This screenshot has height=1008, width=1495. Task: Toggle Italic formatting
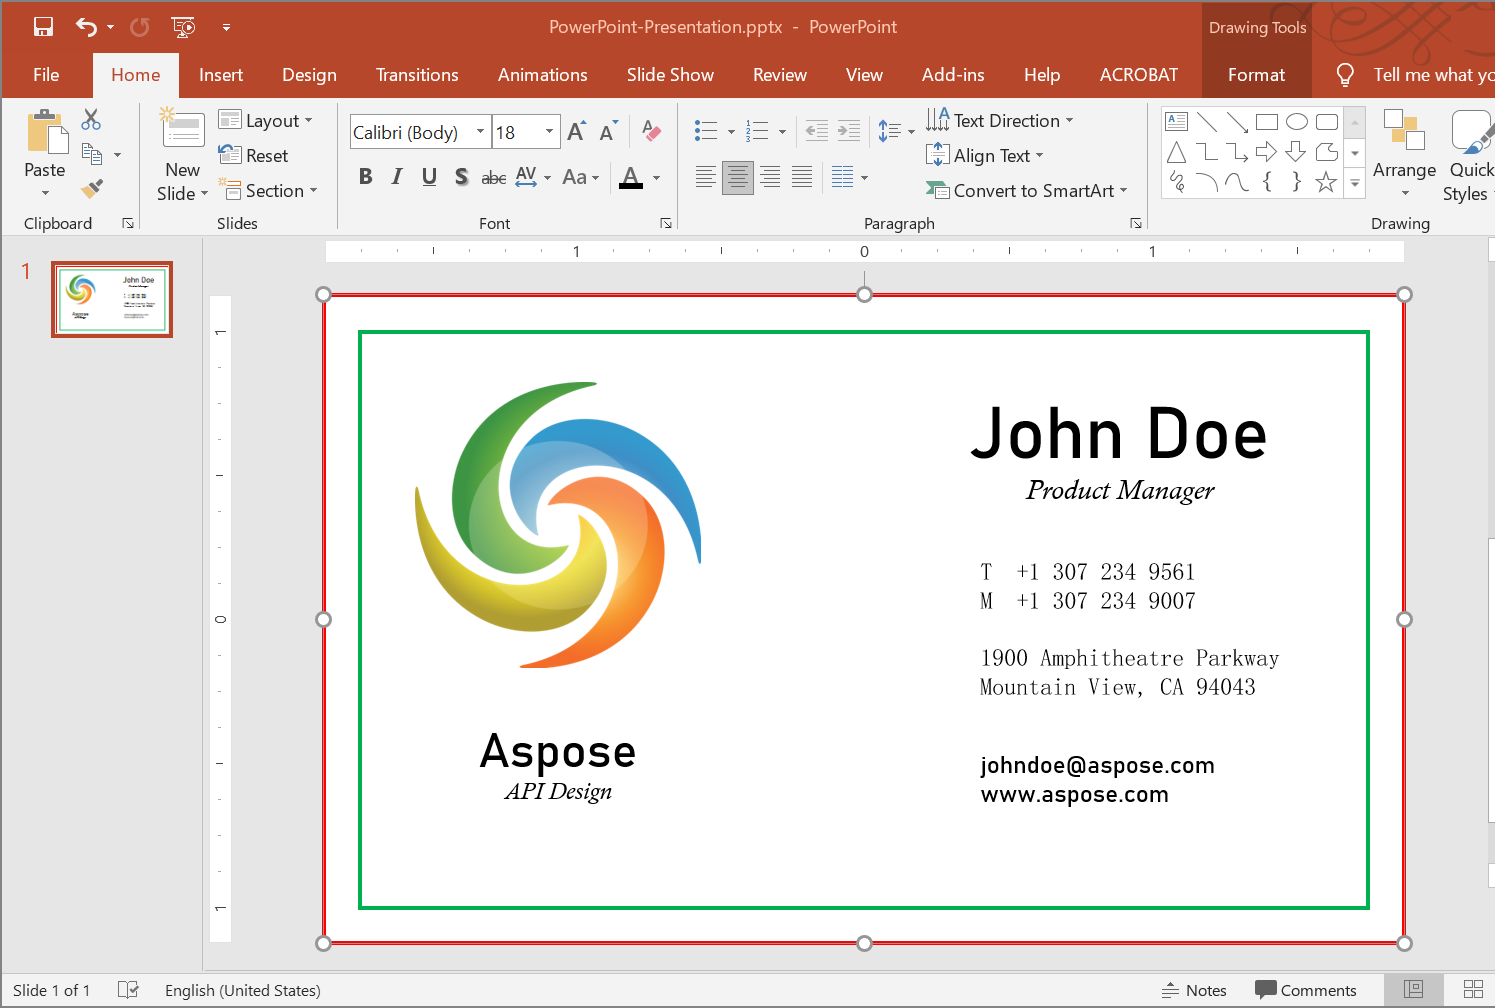[x=396, y=177]
